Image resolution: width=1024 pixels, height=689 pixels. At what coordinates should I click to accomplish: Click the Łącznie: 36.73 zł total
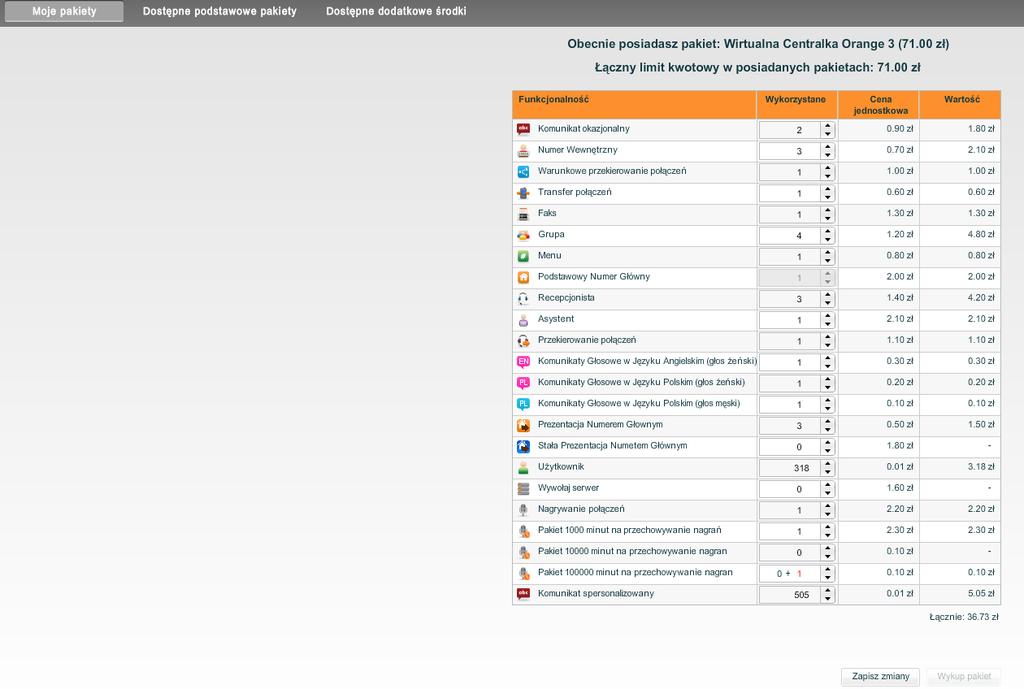point(964,617)
